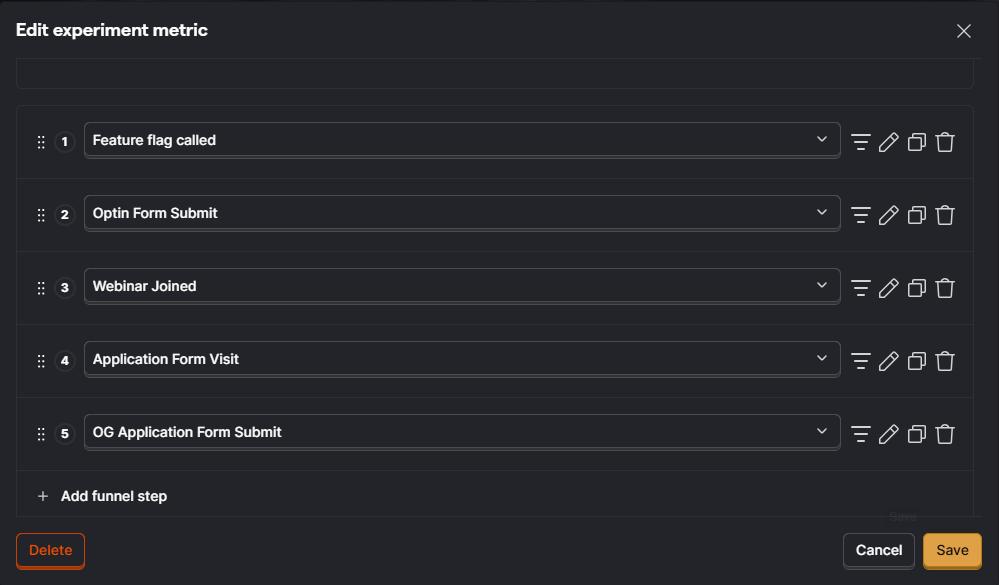Save the experiment metric
The width and height of the screenshot is (999, 585).
[952, 550]
